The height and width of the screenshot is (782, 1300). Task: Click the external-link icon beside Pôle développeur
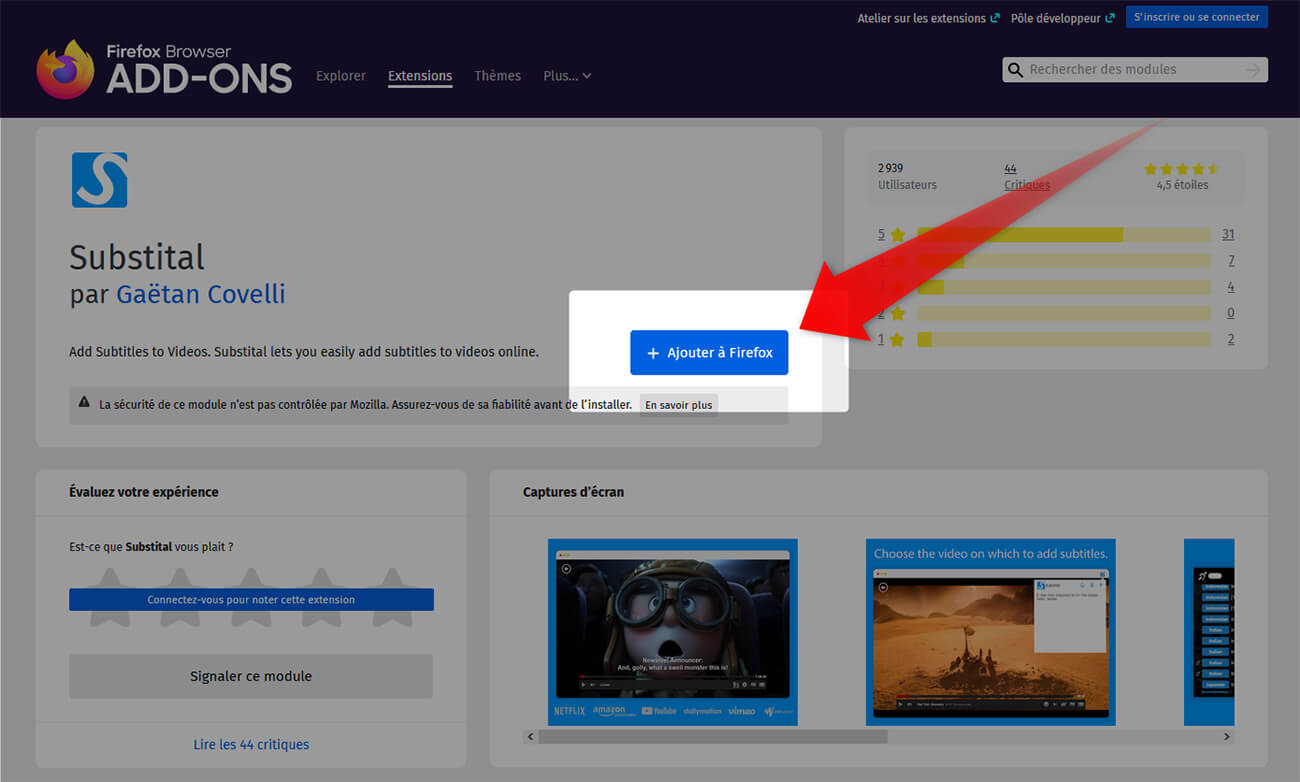pyautogui.click(x=1110, y=19)
